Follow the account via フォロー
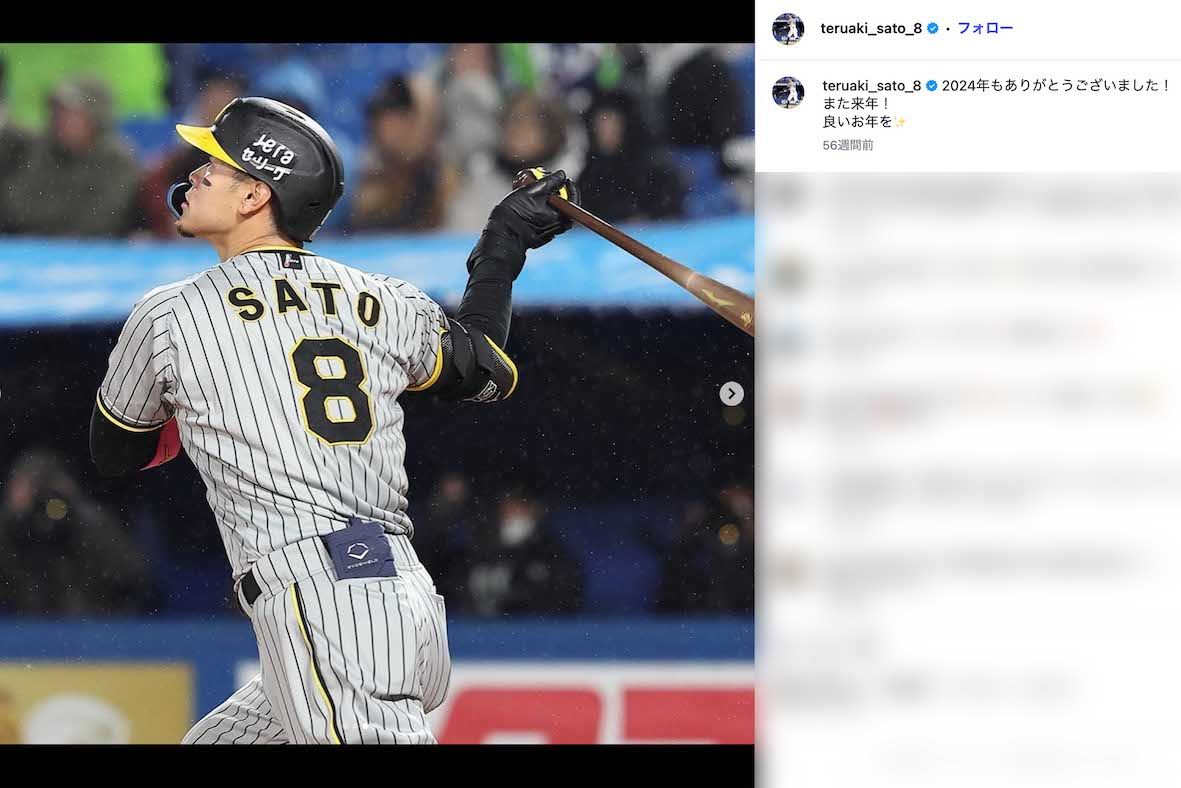 985,28
